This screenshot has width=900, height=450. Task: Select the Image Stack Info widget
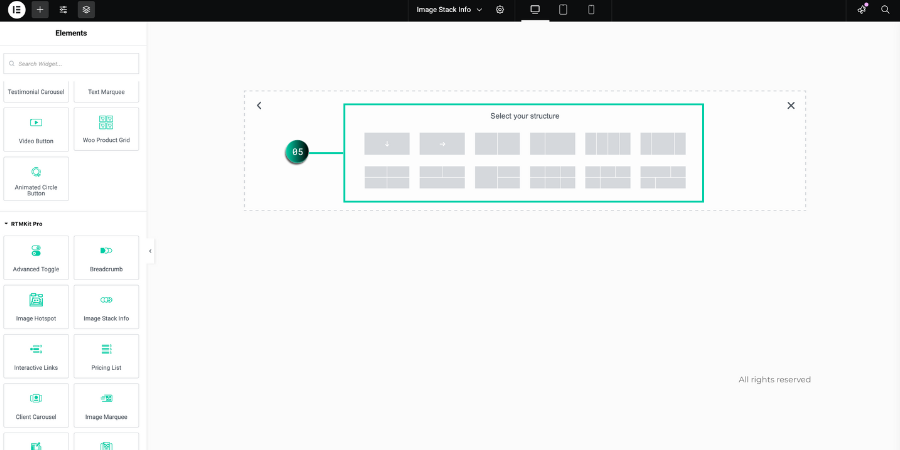[106, 307]
